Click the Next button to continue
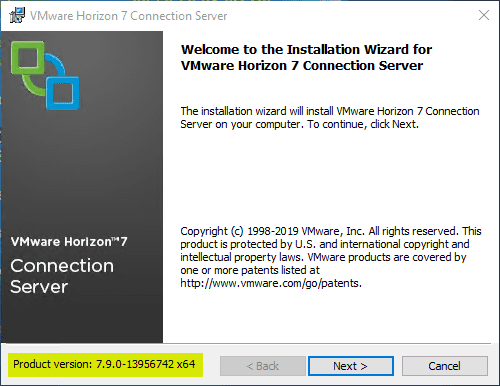500x386 pixels. [351, 366]
